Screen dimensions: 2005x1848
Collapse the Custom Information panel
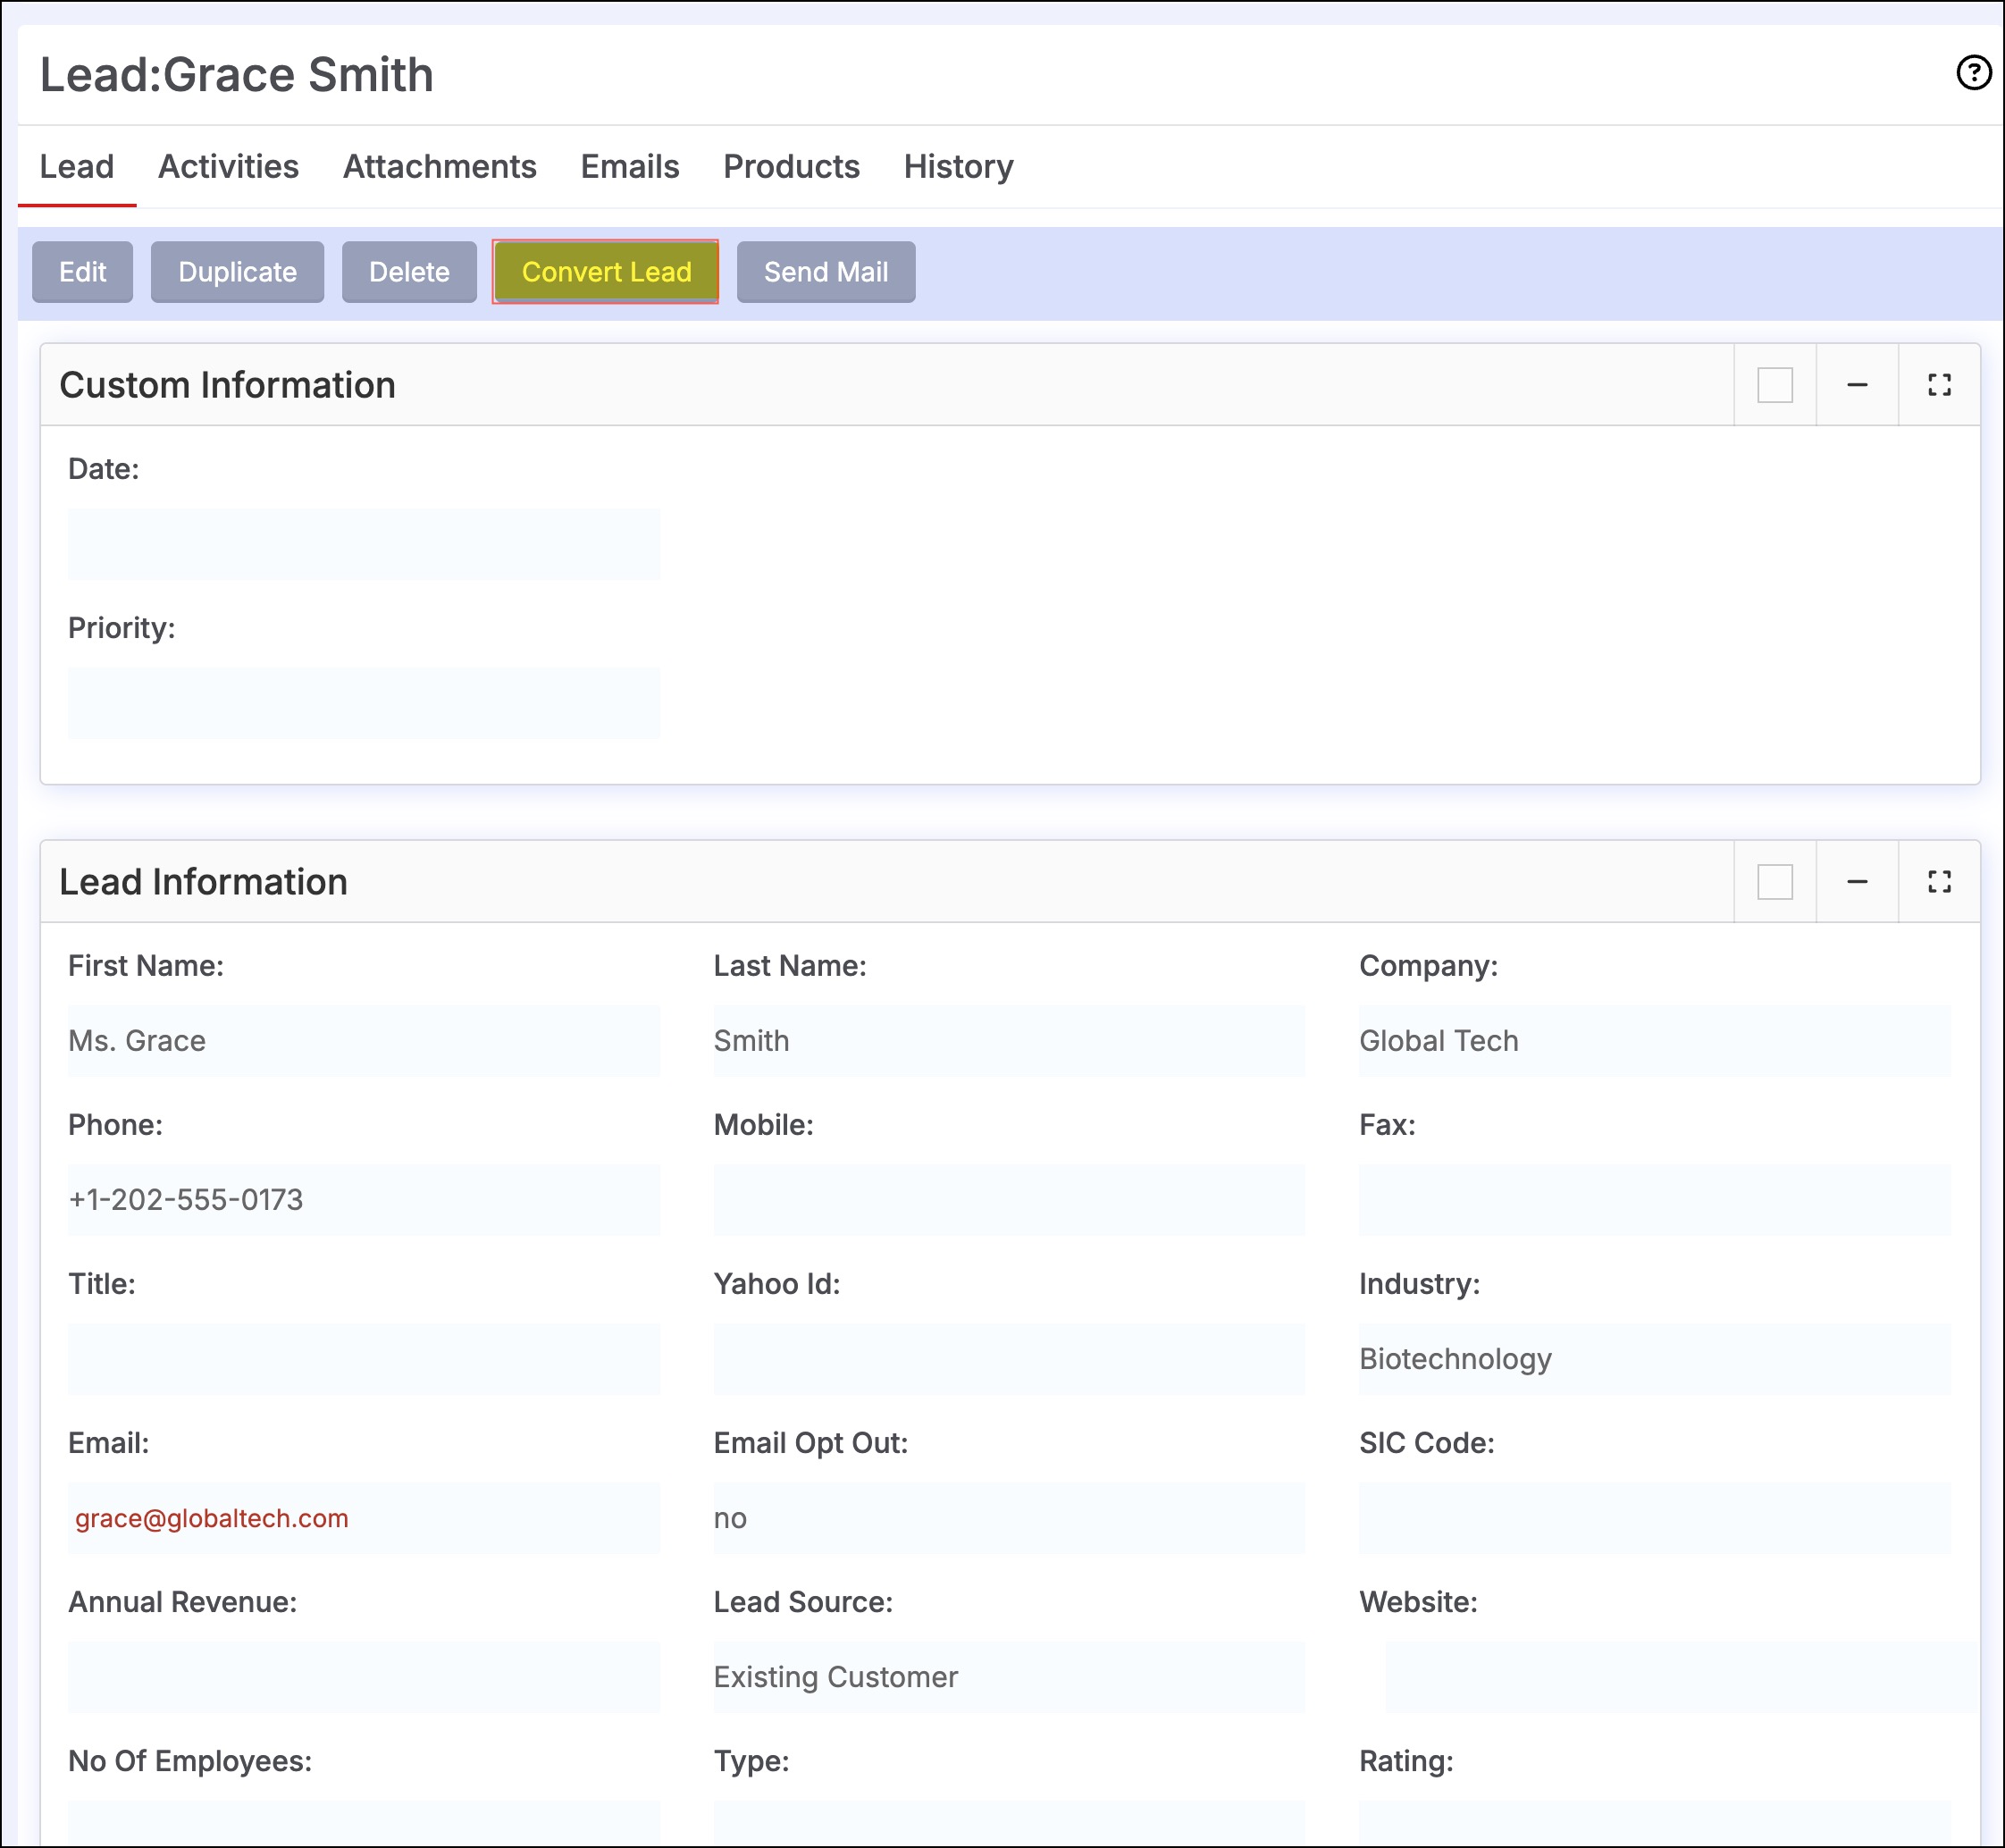(1857, 385)
